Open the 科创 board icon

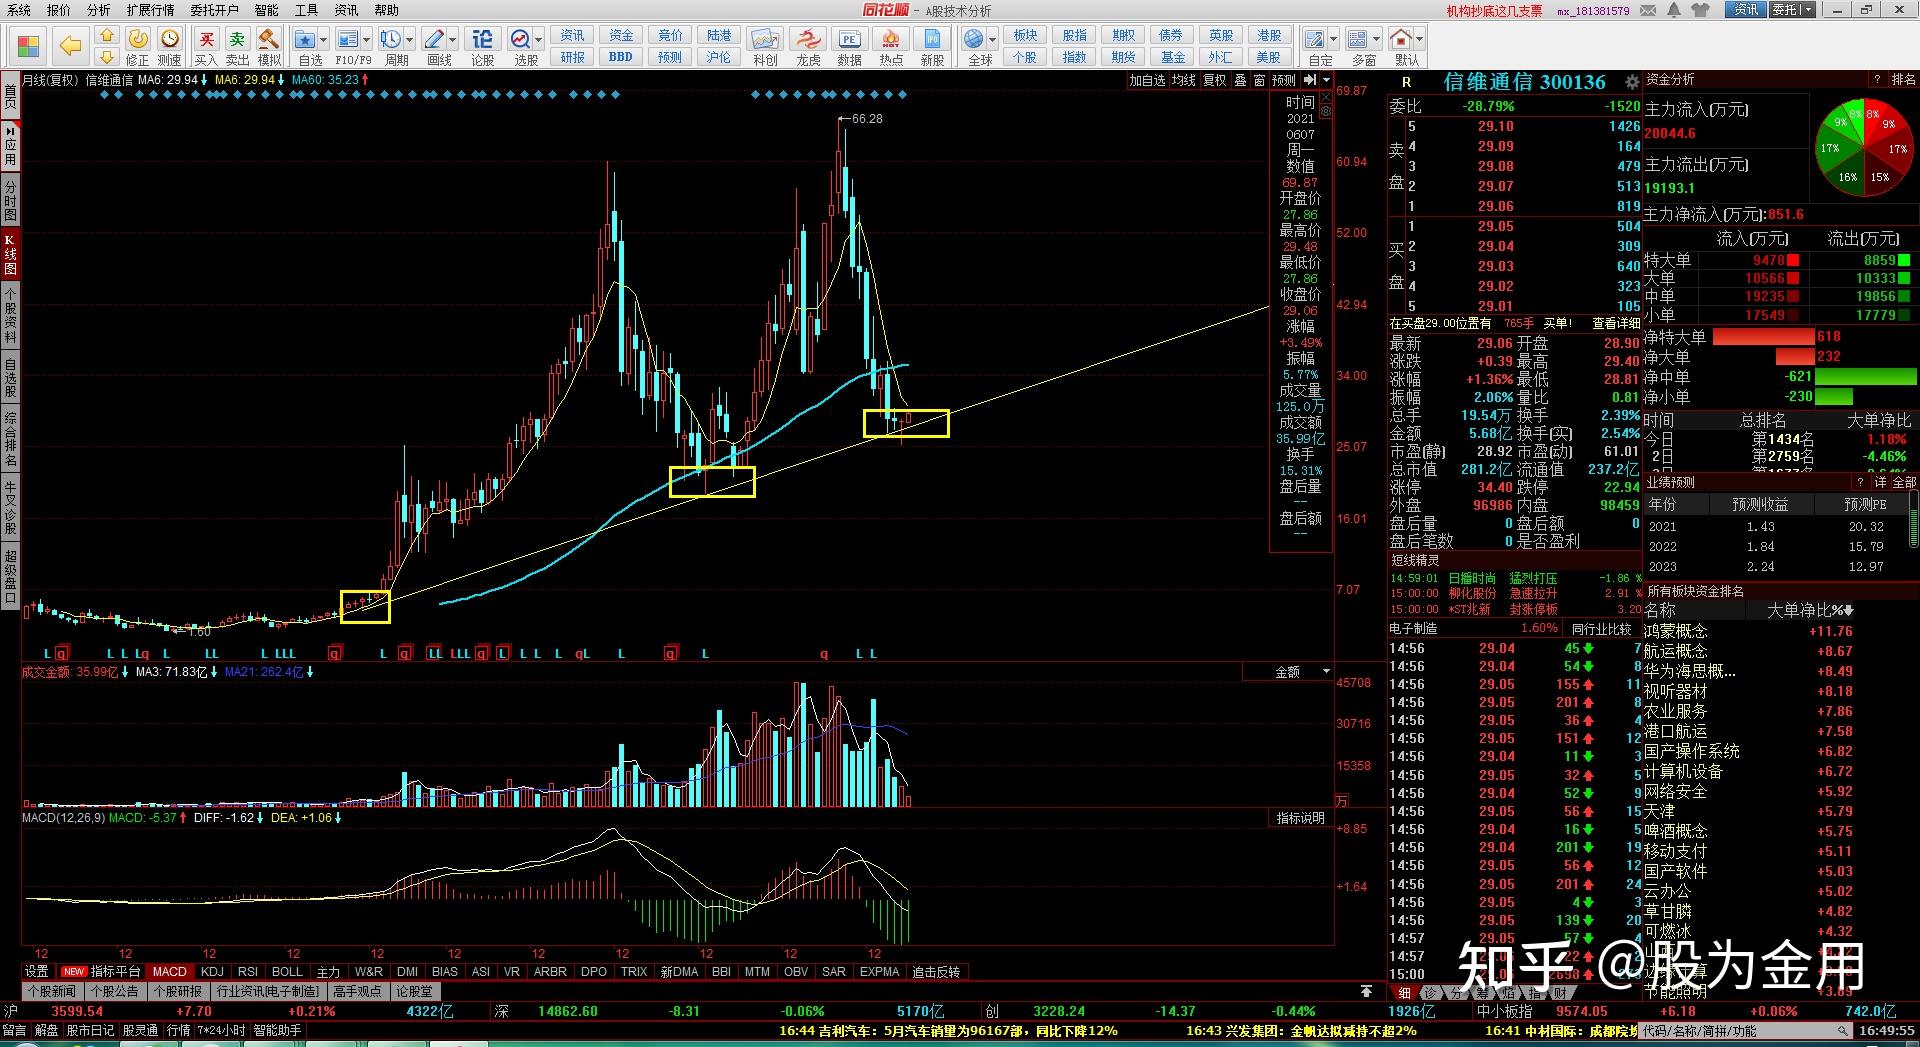(x=765, y=39)
